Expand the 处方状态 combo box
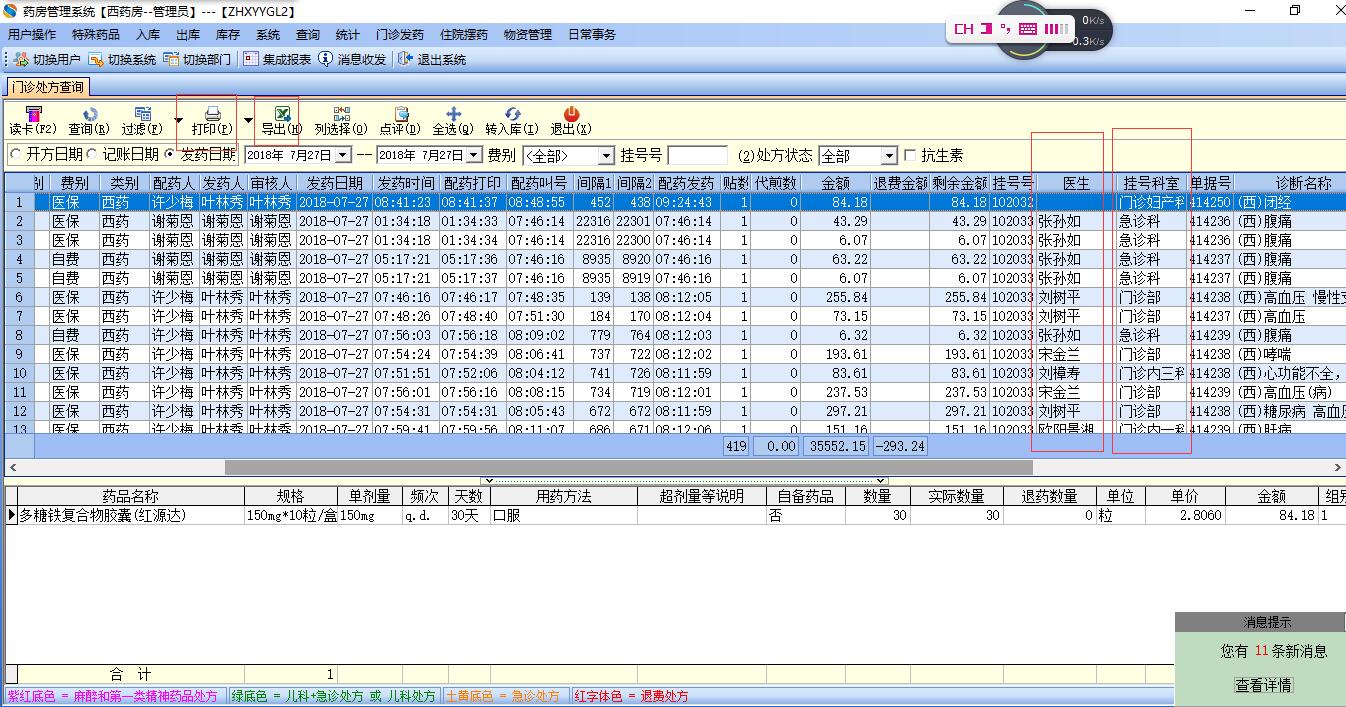The width and height of the screenshot is (1346, 707). tap(888, 156)
